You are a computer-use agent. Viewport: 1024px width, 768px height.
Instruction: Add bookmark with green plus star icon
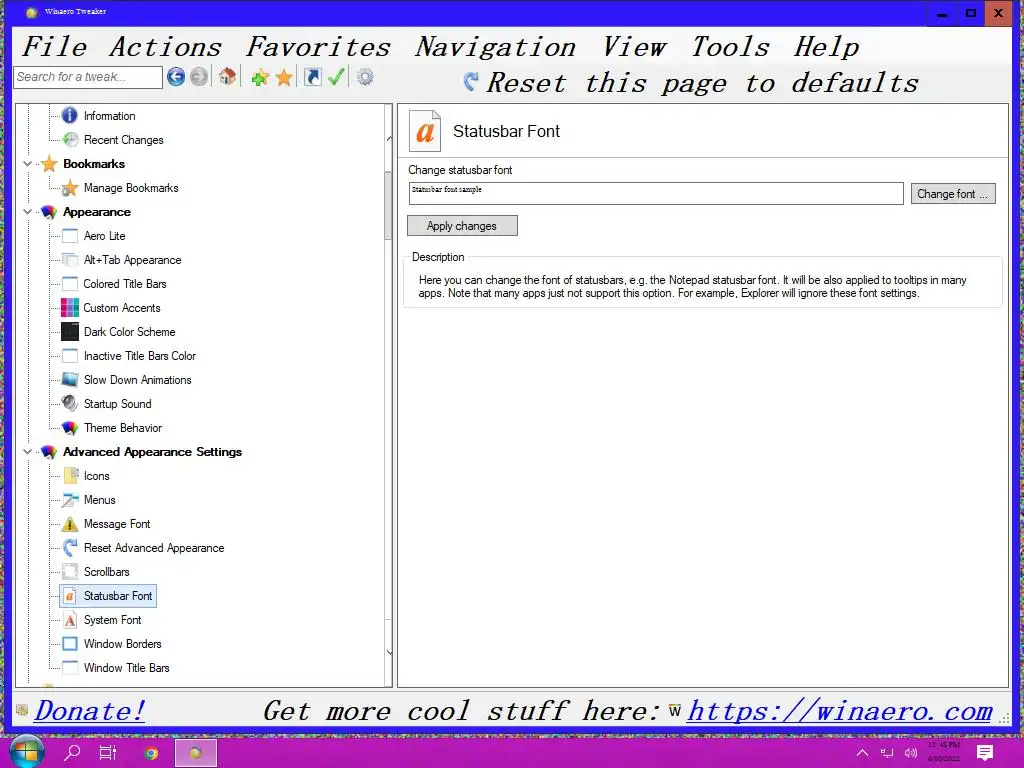(x=260, y=78)
